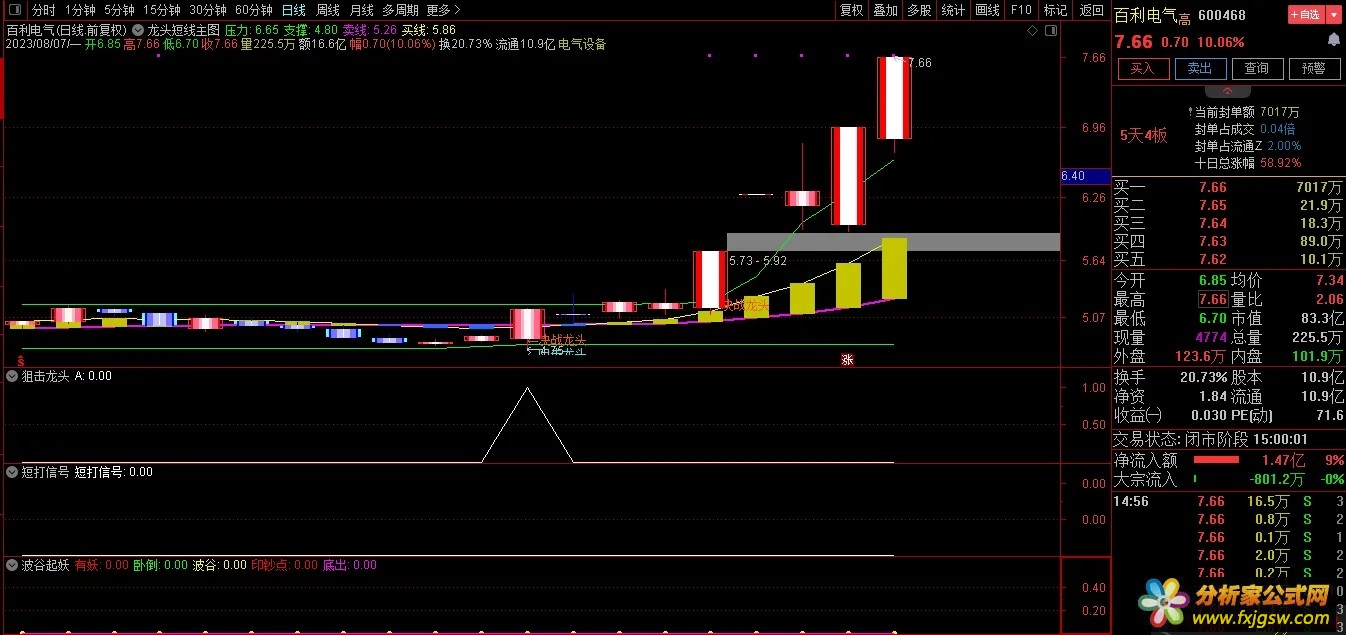This screenshot has height=635, width=1346.
Task: Expand the 狙击龙头 indicator menu
Action: (12, 376)
